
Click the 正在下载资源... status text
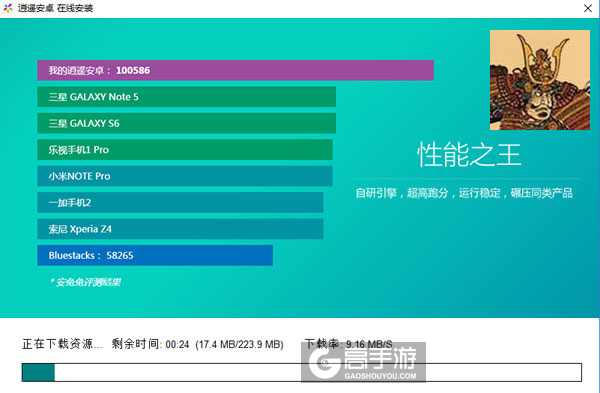point(62,344)
